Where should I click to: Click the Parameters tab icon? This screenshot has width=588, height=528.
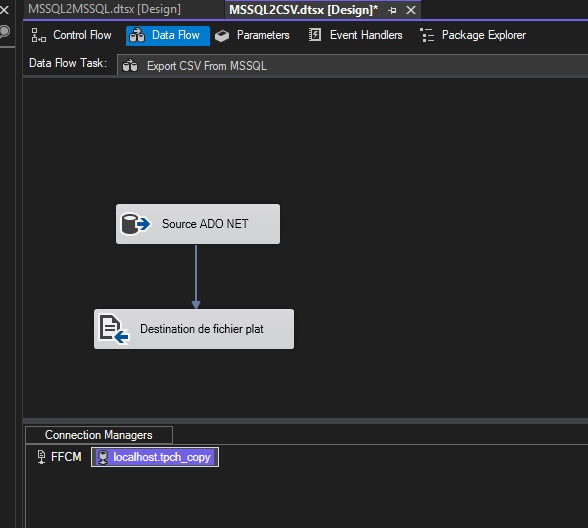[222, 36]
